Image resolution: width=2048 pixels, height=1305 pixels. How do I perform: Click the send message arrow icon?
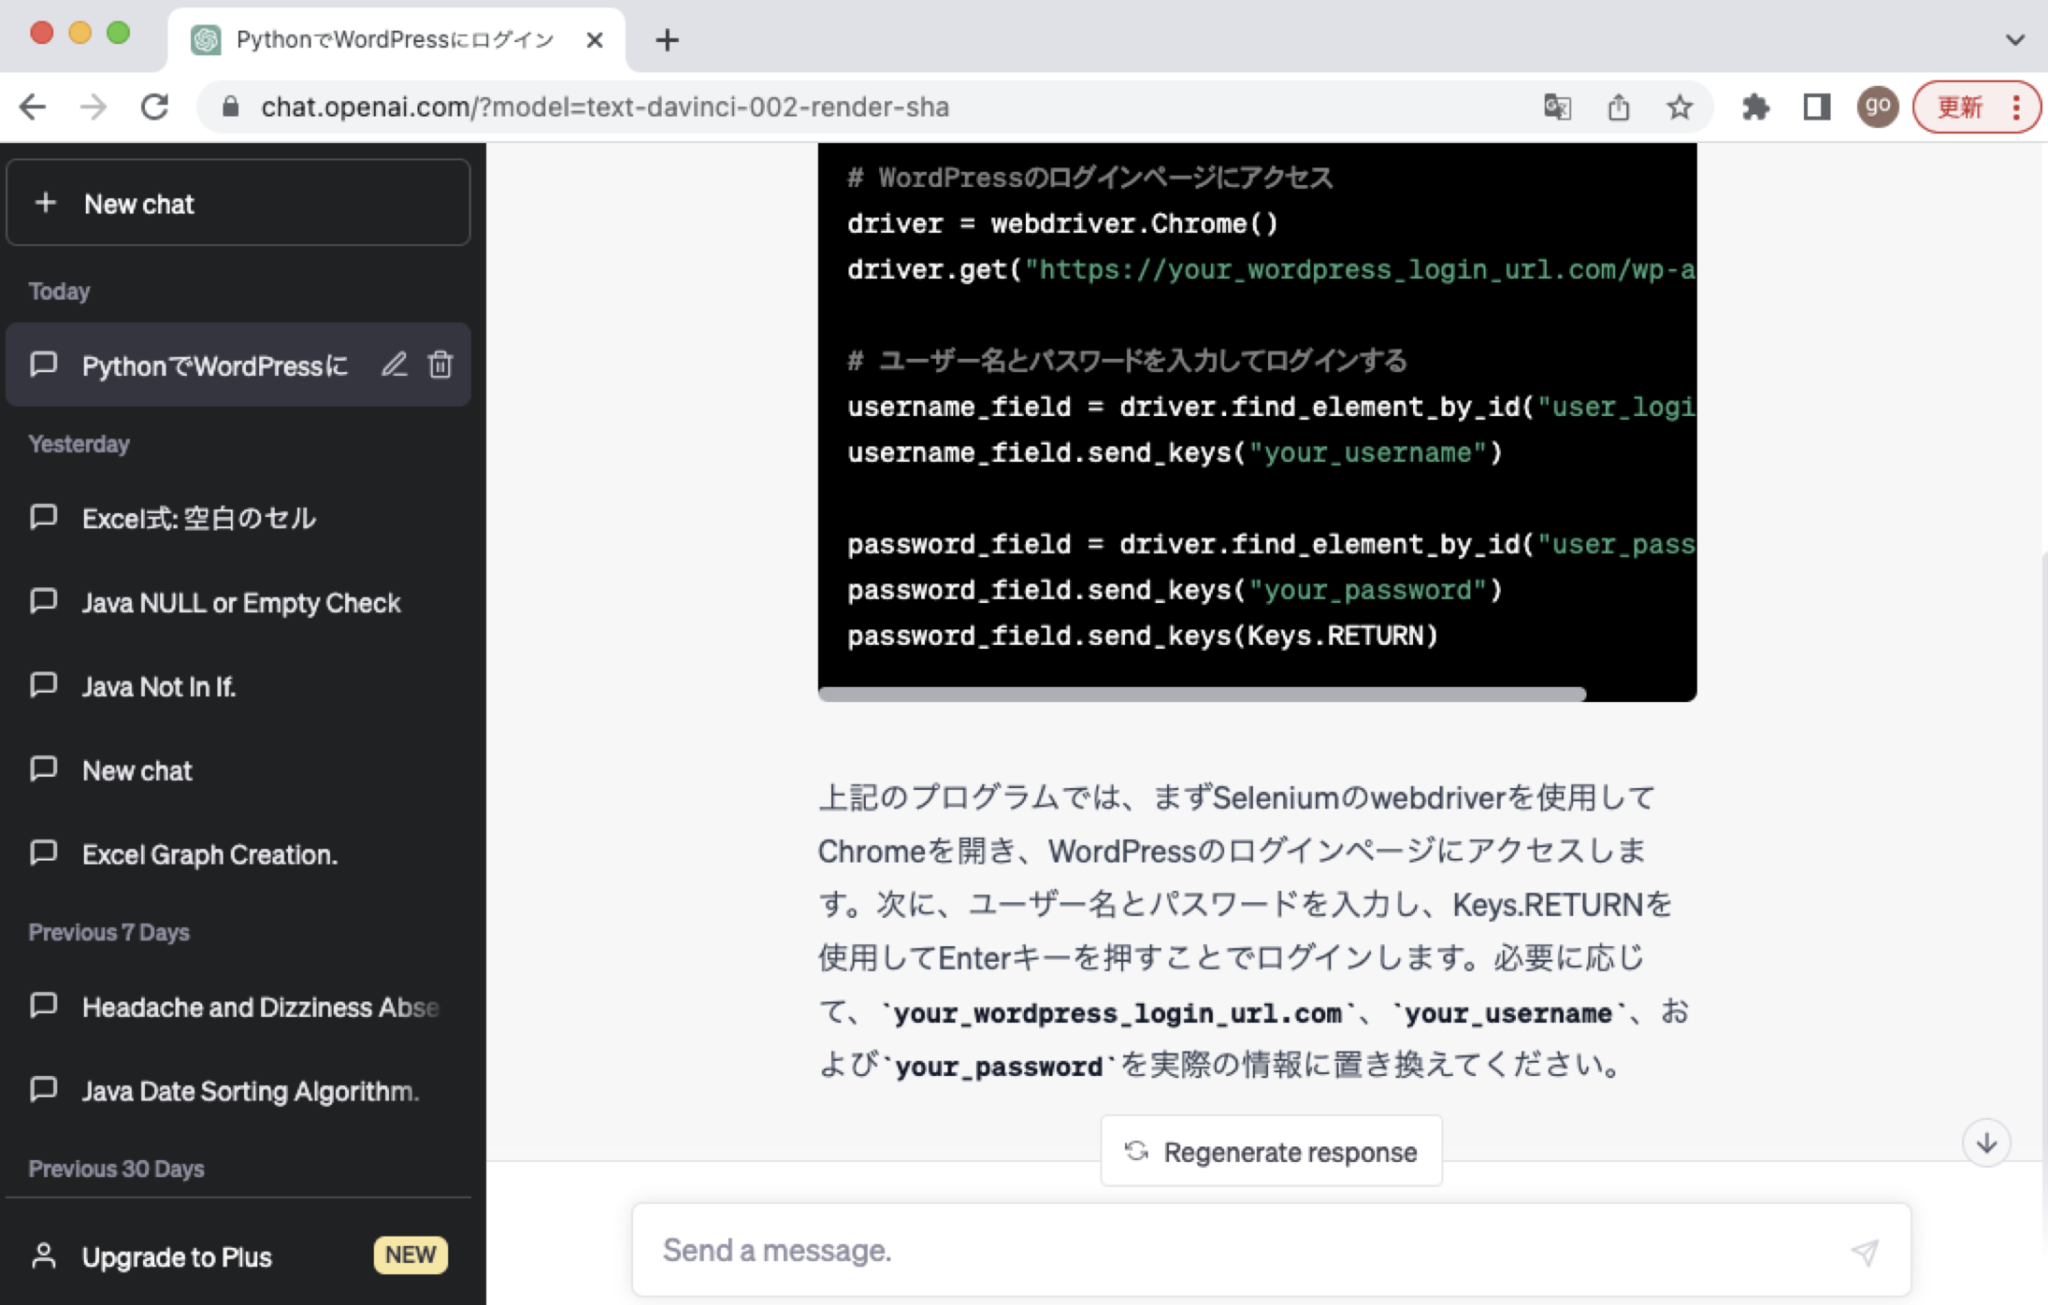1866,1251
